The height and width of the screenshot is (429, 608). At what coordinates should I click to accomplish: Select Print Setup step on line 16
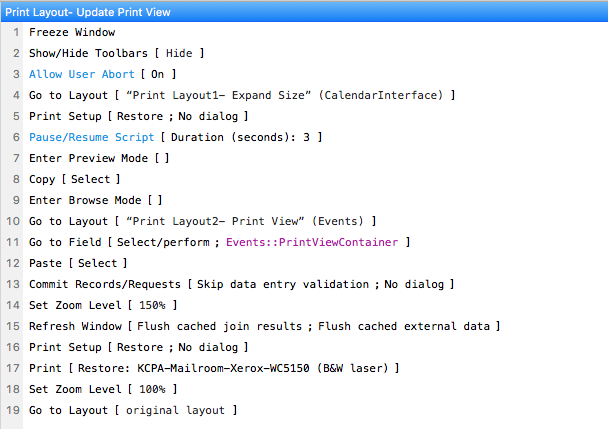coord(138,347)
